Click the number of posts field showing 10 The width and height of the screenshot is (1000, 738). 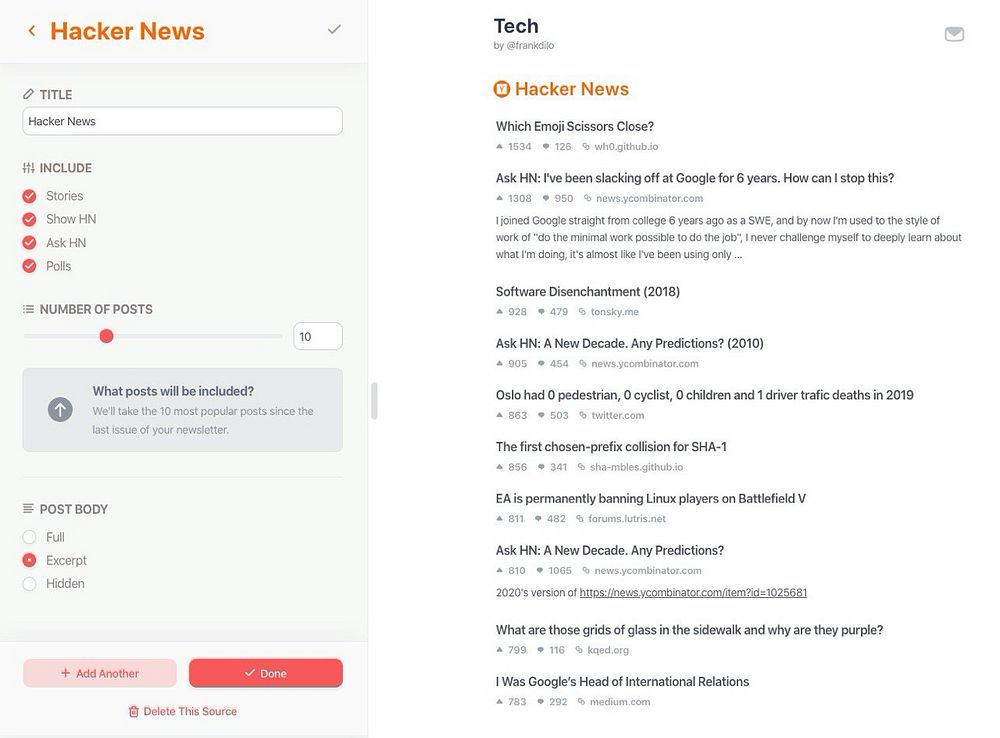pos(318,336)
